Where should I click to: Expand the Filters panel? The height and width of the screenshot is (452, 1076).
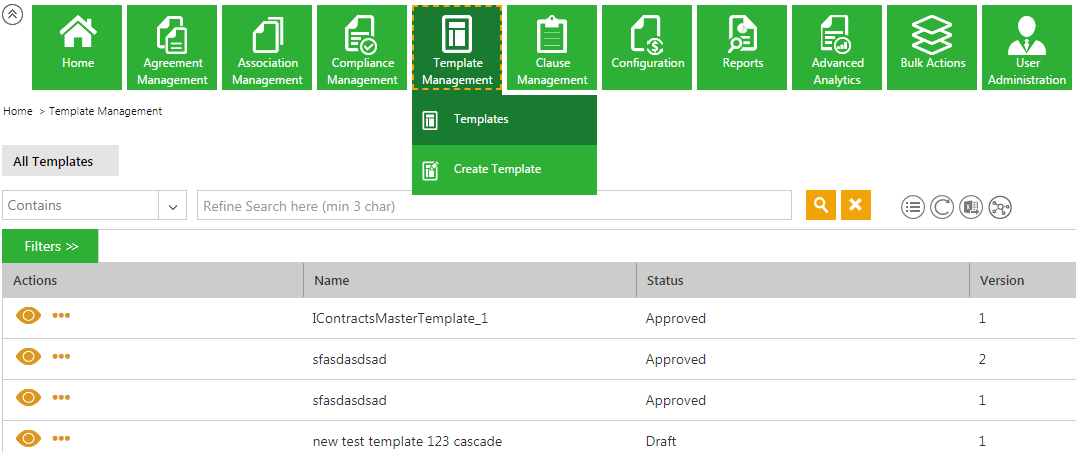click(50, 246)
